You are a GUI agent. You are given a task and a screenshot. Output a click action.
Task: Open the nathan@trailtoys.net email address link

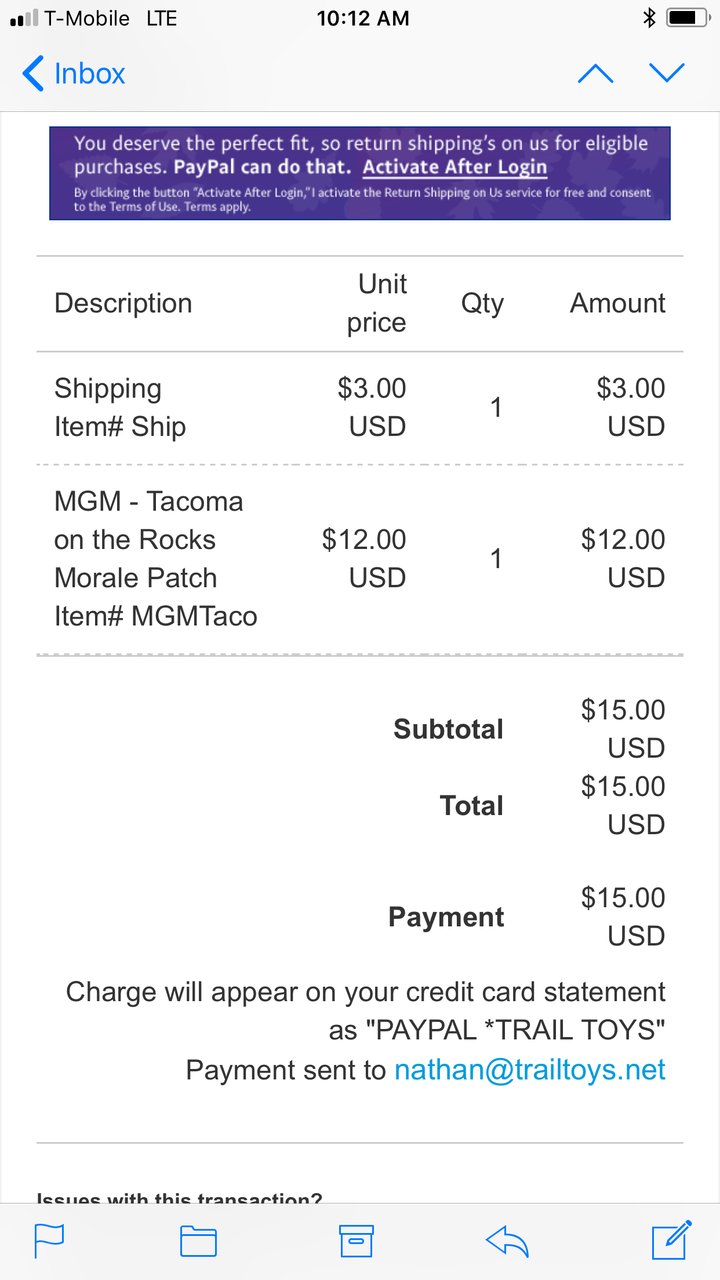530,1070
